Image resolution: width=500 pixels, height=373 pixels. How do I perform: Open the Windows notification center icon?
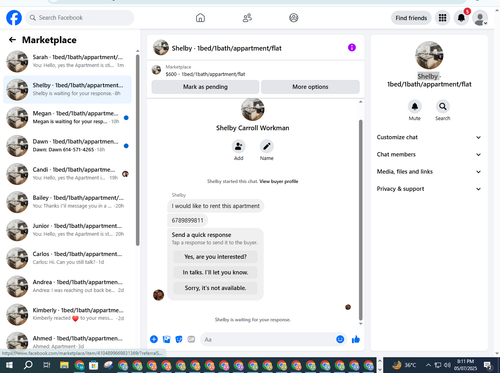[x=488, y=365]
